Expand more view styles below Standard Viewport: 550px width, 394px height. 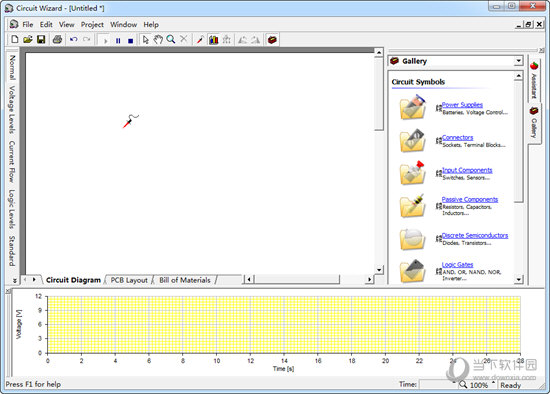coord(14,280)
